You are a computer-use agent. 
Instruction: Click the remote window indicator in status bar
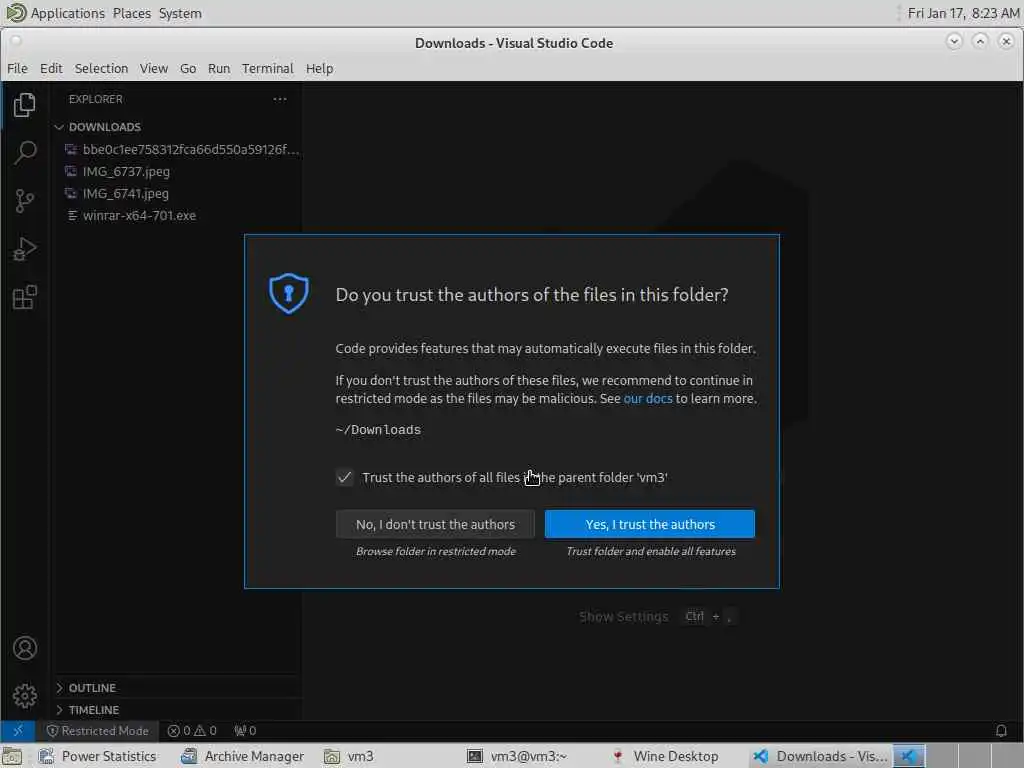(18, 731)
